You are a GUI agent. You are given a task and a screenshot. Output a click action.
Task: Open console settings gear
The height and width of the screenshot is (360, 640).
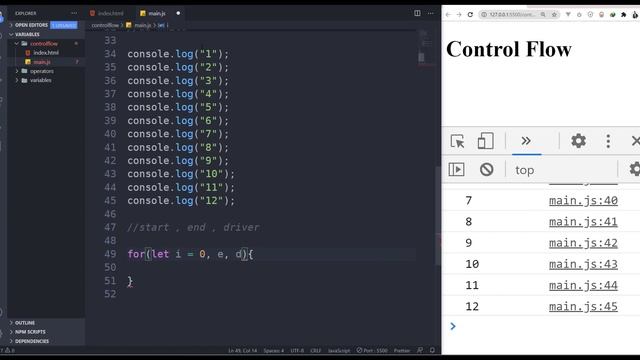pyautogui.click(x=635, y=169)
